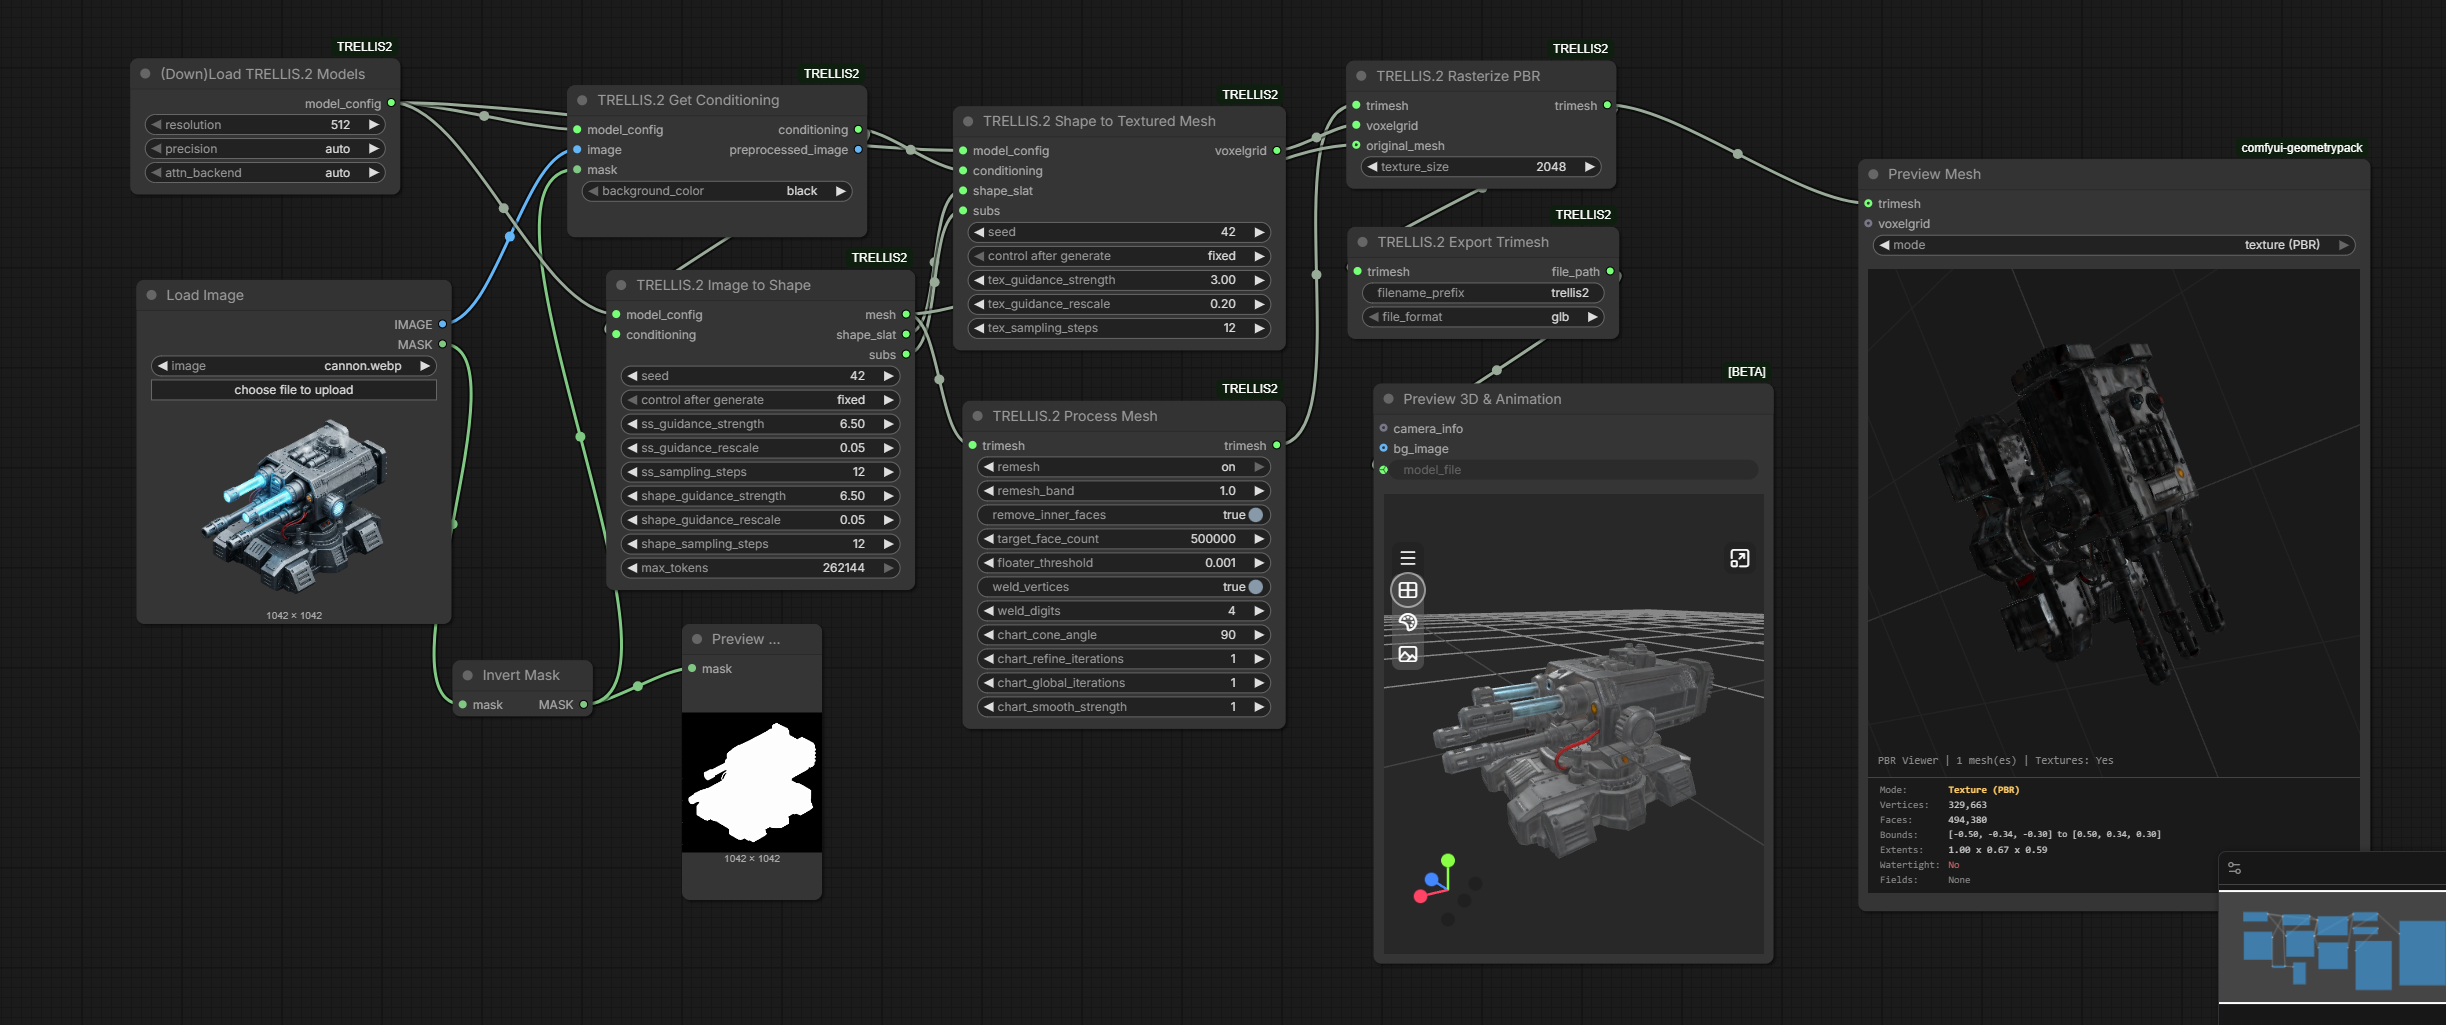Collapse TRELLIS.2 Rasterize PBR node dot
Screen dimensions: 2446x1025
(x=1362, y=76)
